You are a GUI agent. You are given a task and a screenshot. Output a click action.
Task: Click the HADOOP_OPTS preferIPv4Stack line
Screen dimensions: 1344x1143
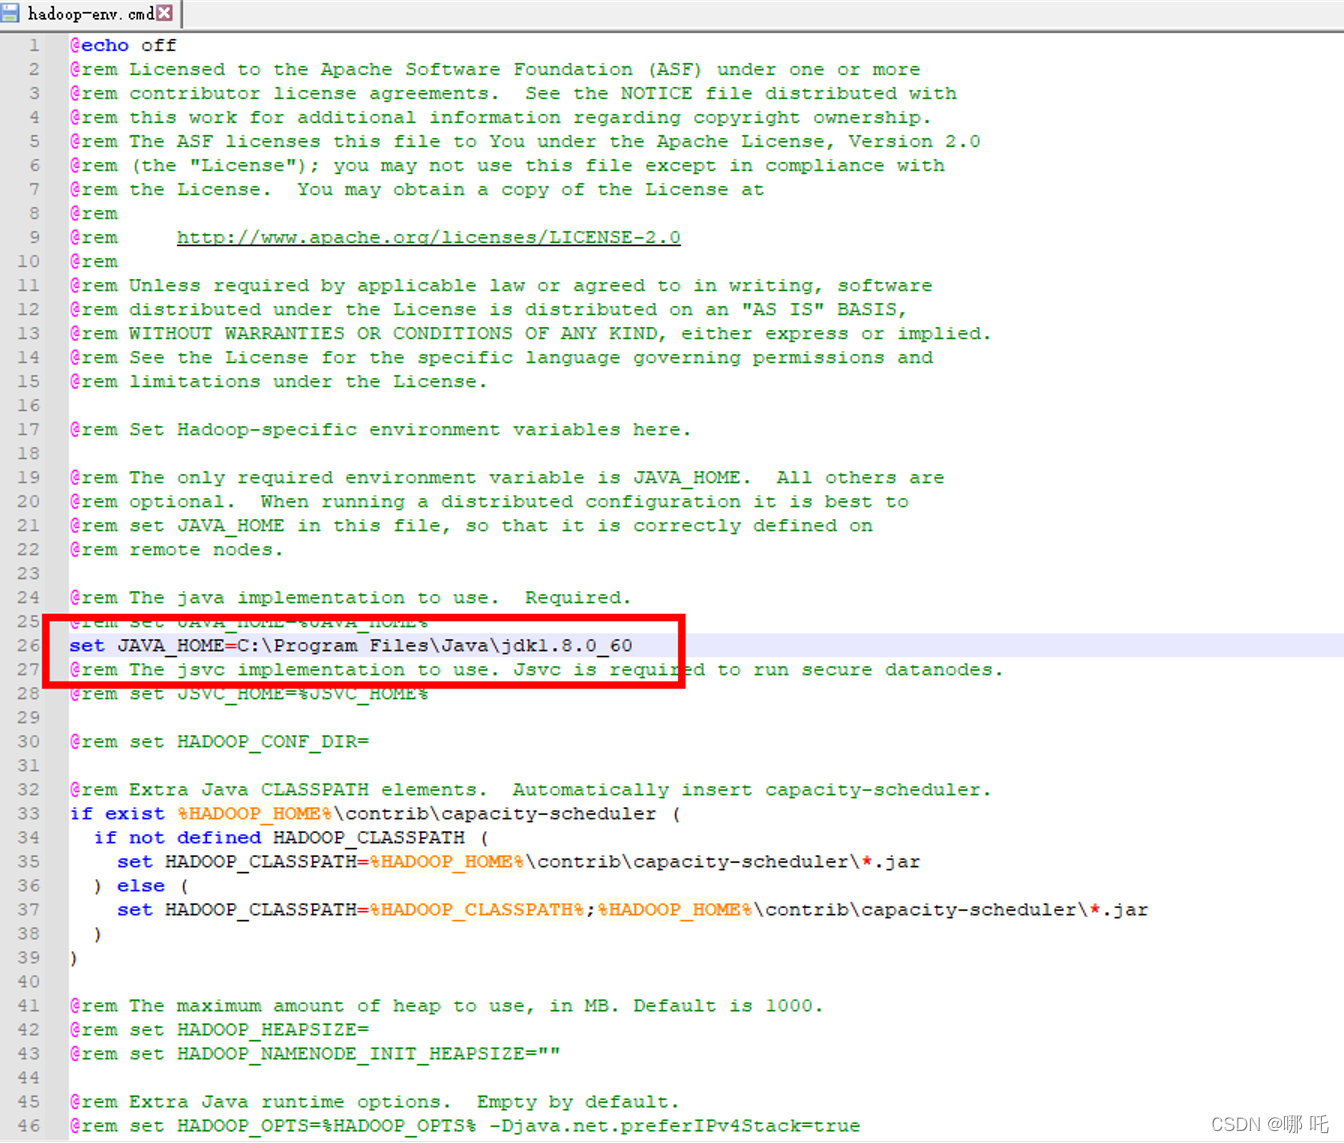pos(465,1125)
